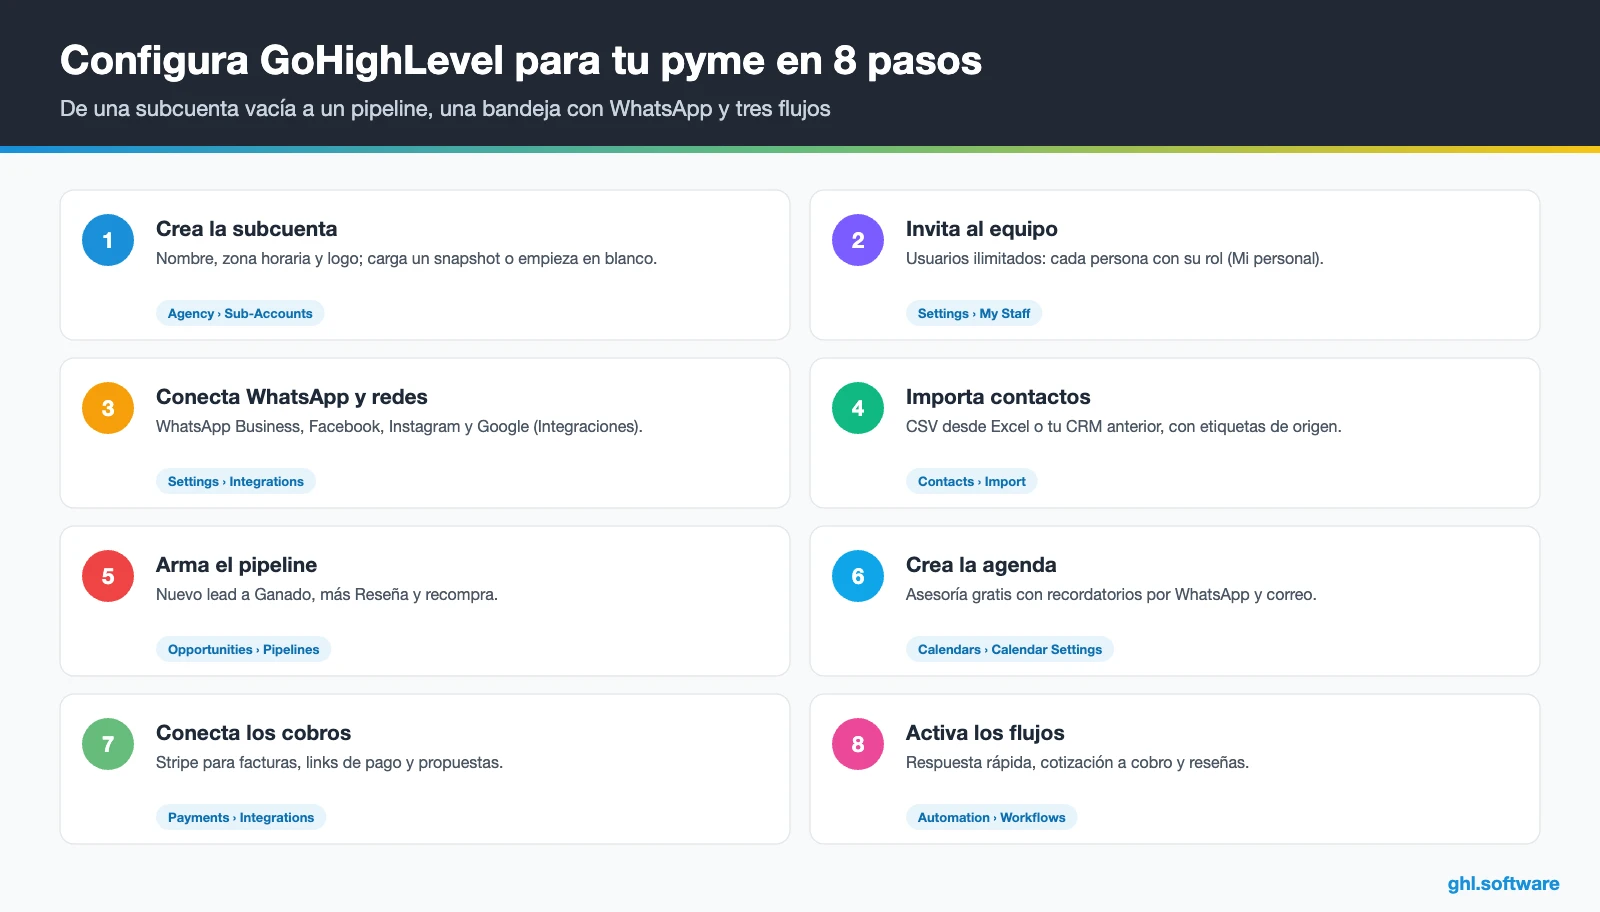Screen dimensions: 1600x912
Task: Click the subtitle starting 'De una subcuenta vacía'
Action: tap(445, 109)
